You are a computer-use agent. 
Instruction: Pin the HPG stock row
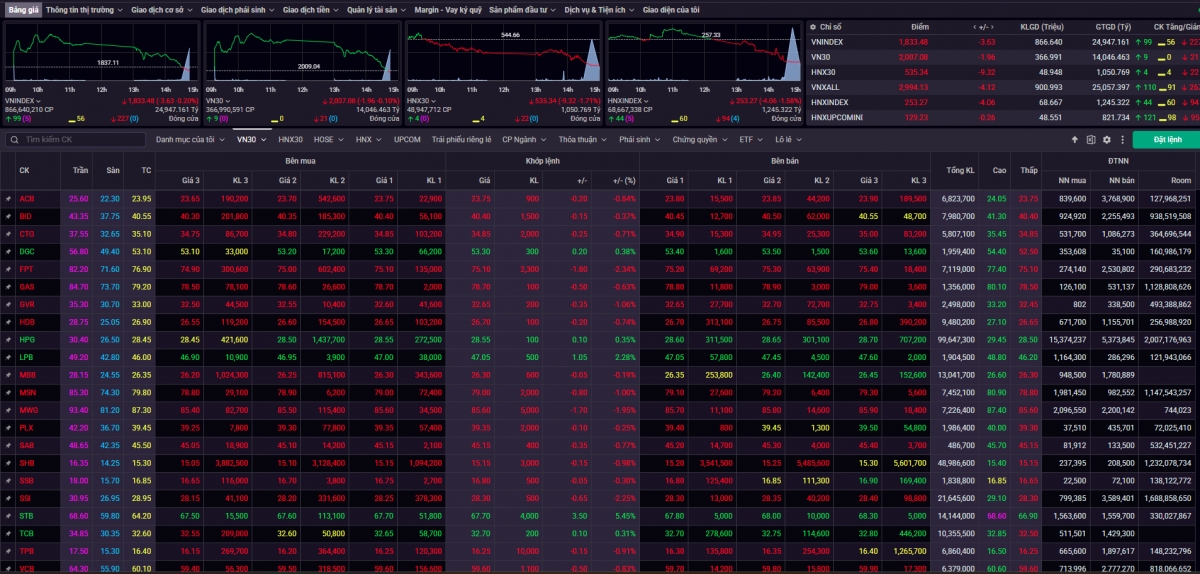click(8, 339)
